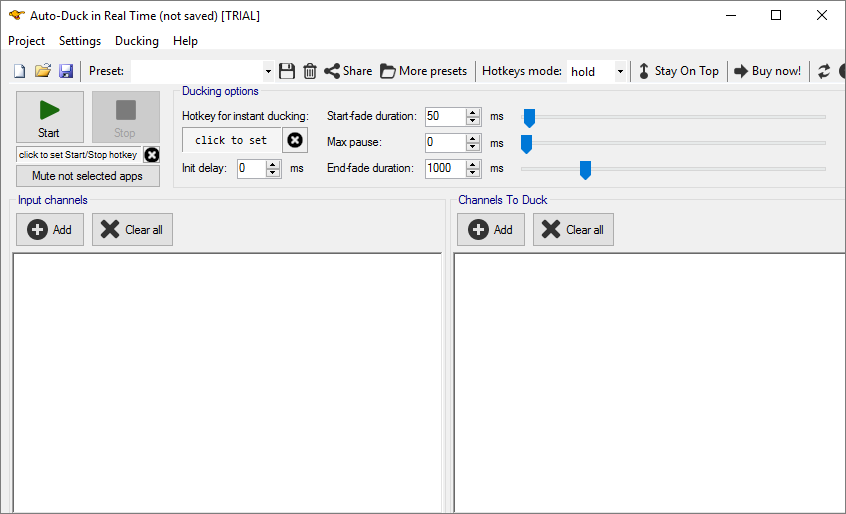This screenshot has height=514, width=846.
Task: Add an input channel
Action: coord(50,230)
